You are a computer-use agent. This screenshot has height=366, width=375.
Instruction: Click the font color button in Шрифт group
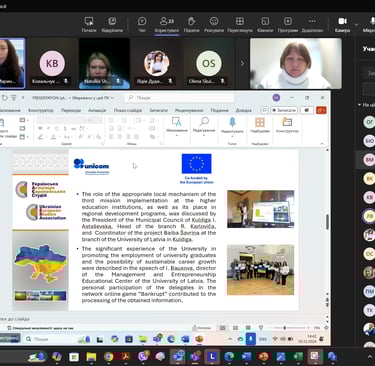point(53,137)
